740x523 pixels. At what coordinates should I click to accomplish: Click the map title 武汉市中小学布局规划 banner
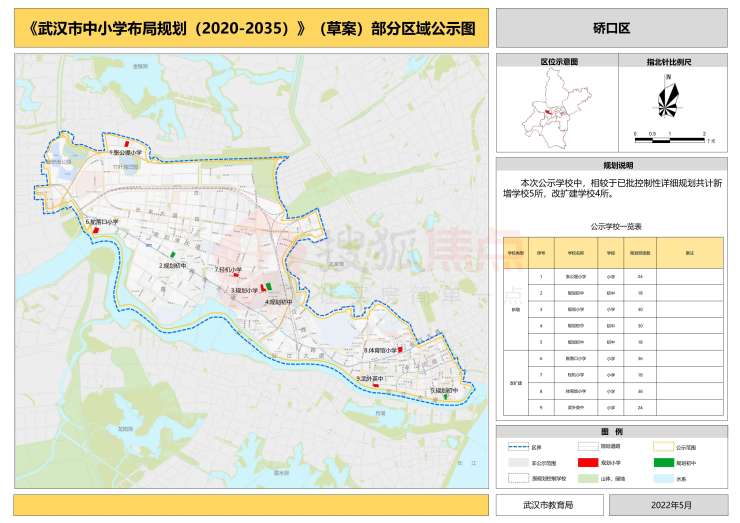(x=252, y=28)
